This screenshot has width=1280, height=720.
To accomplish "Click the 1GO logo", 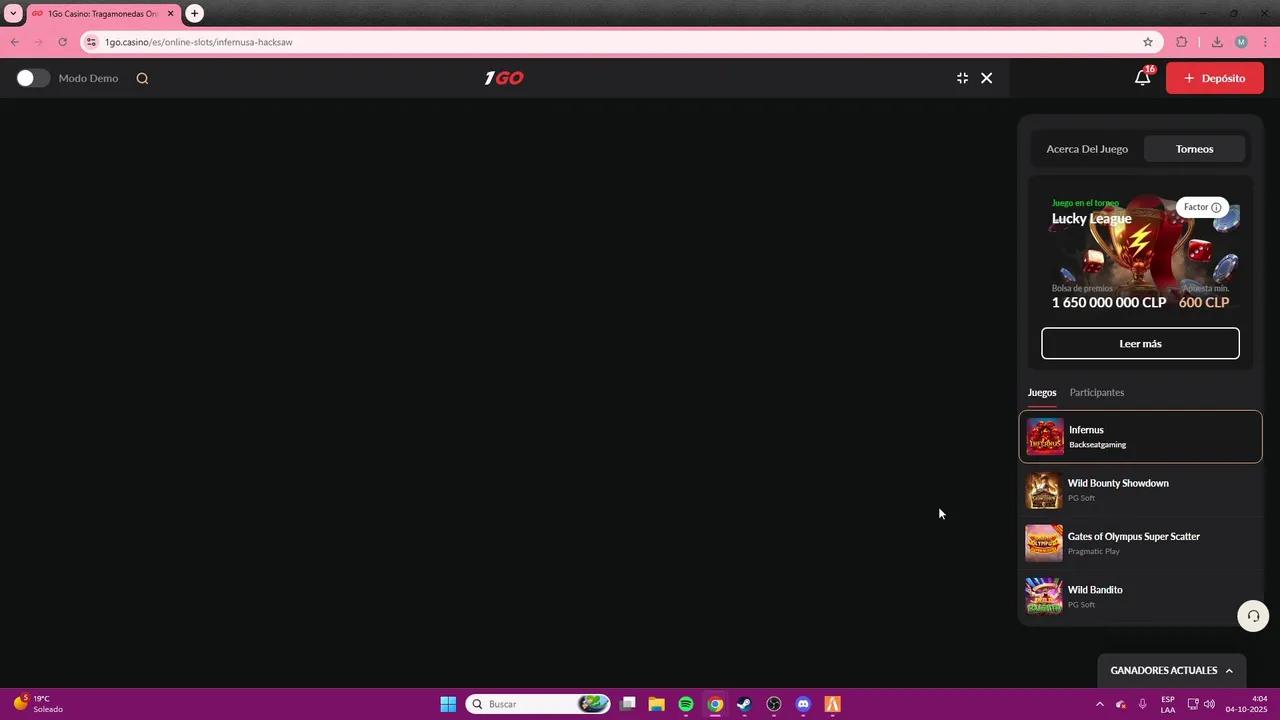I will (504, 78).
